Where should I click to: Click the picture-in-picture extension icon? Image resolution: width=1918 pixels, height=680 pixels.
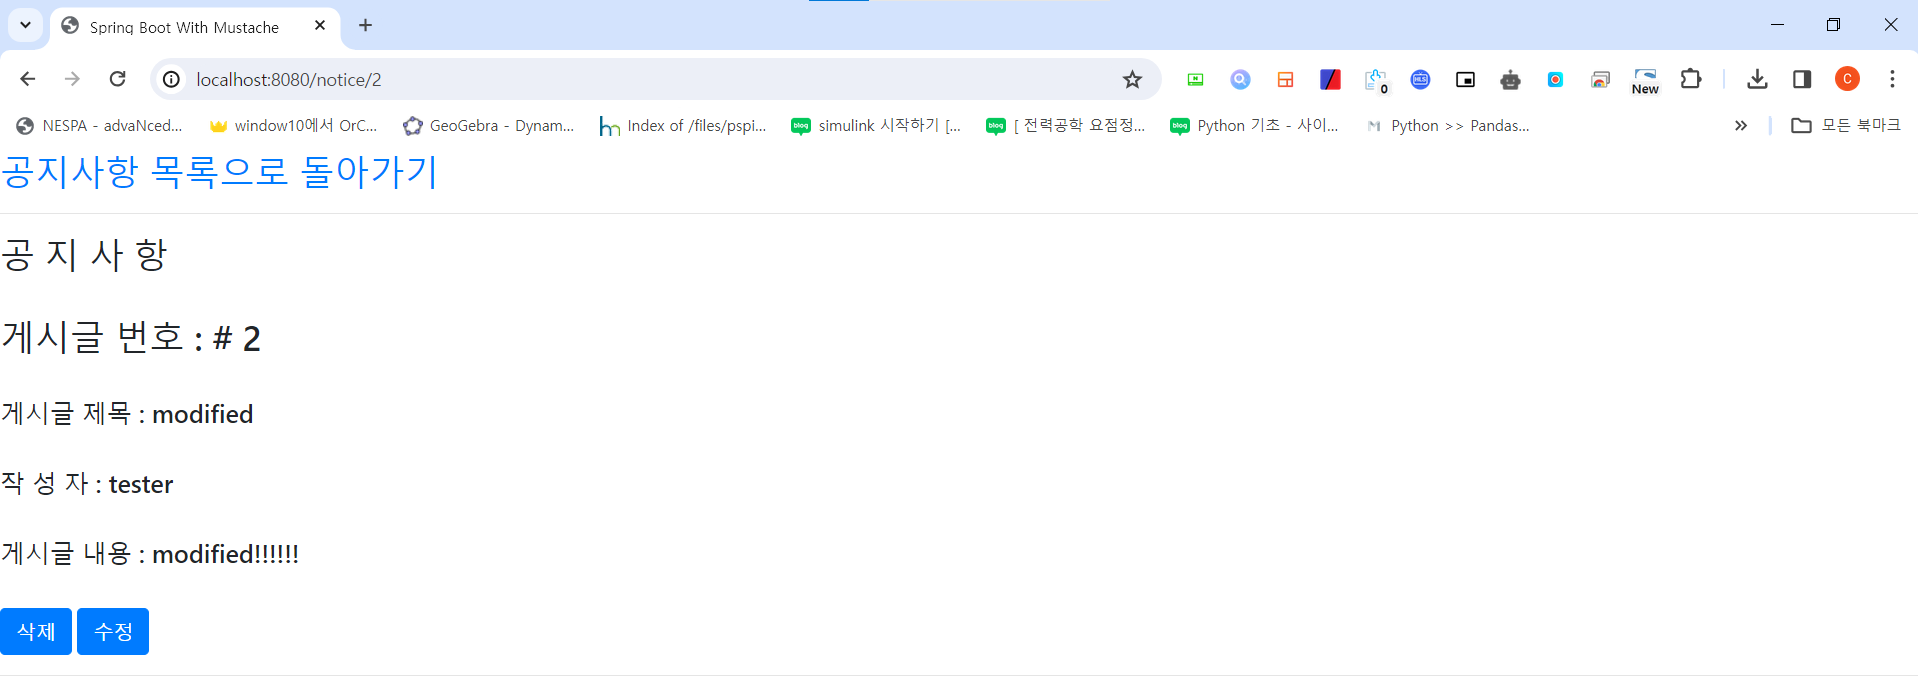click(x=1465, y=79)
